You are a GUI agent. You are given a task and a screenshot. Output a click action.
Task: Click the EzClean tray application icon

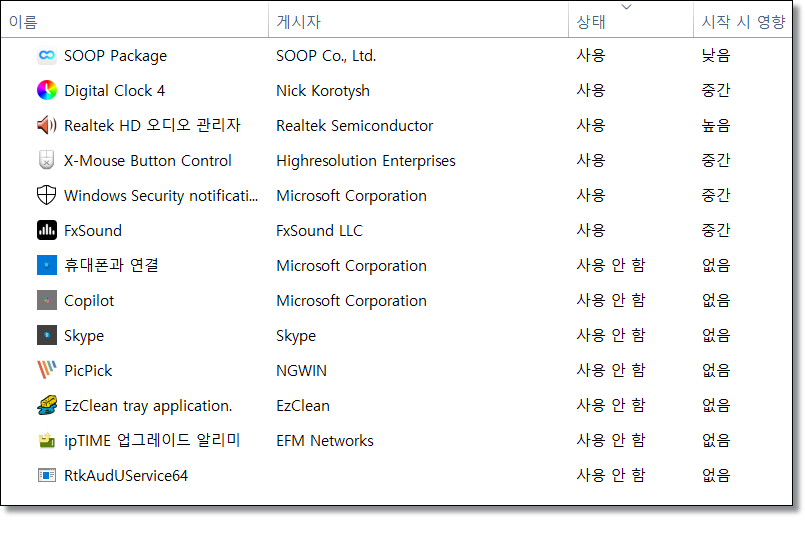pos(47,405)
